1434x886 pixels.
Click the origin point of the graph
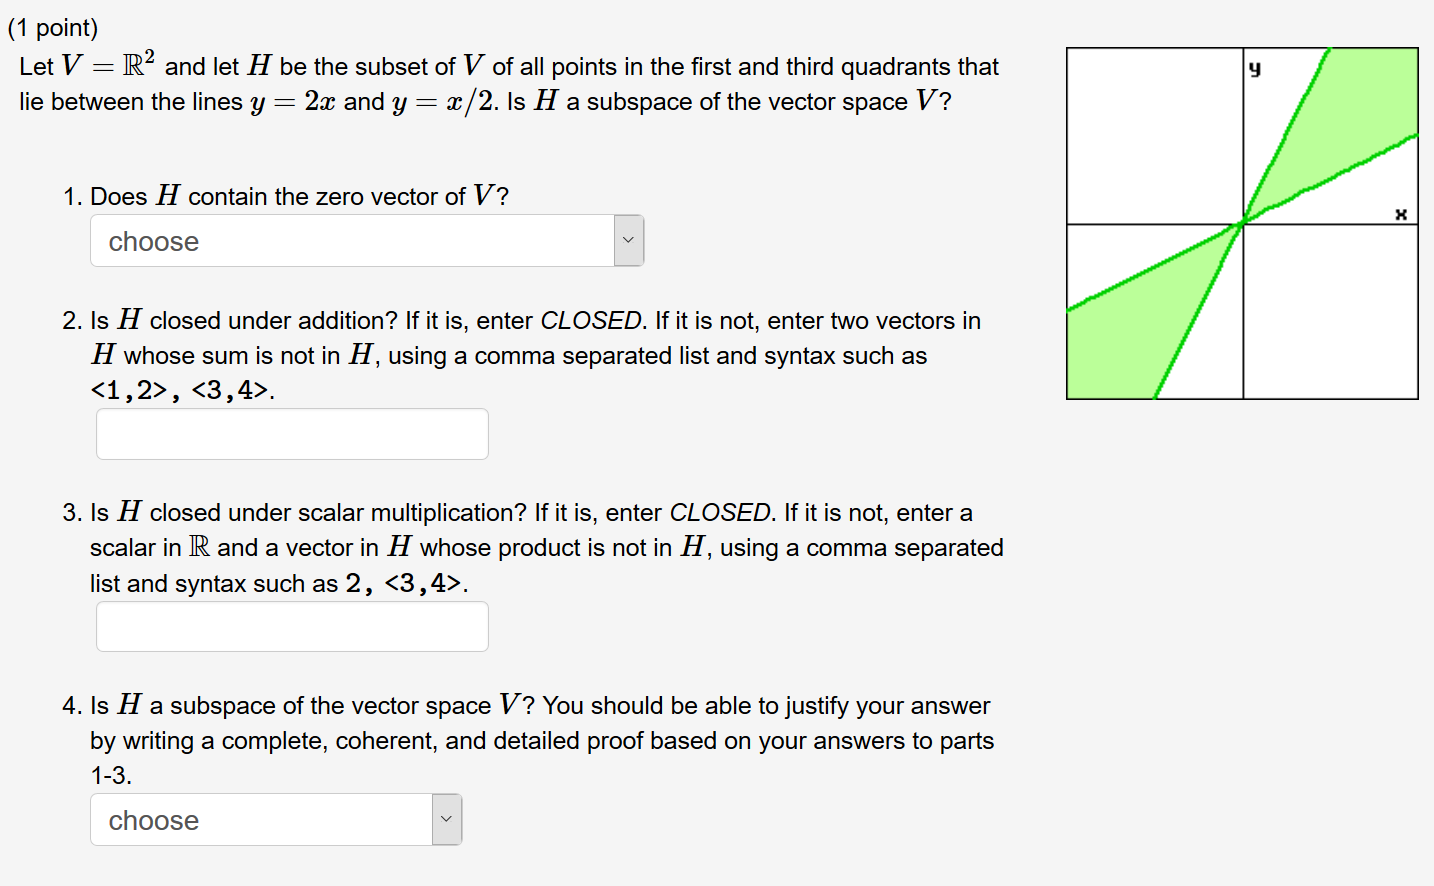pos(1243,223)
